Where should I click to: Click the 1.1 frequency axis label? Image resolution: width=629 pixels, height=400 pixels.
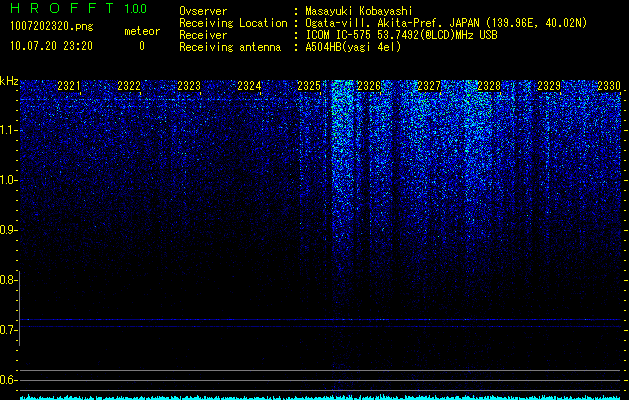coord(8,130)
